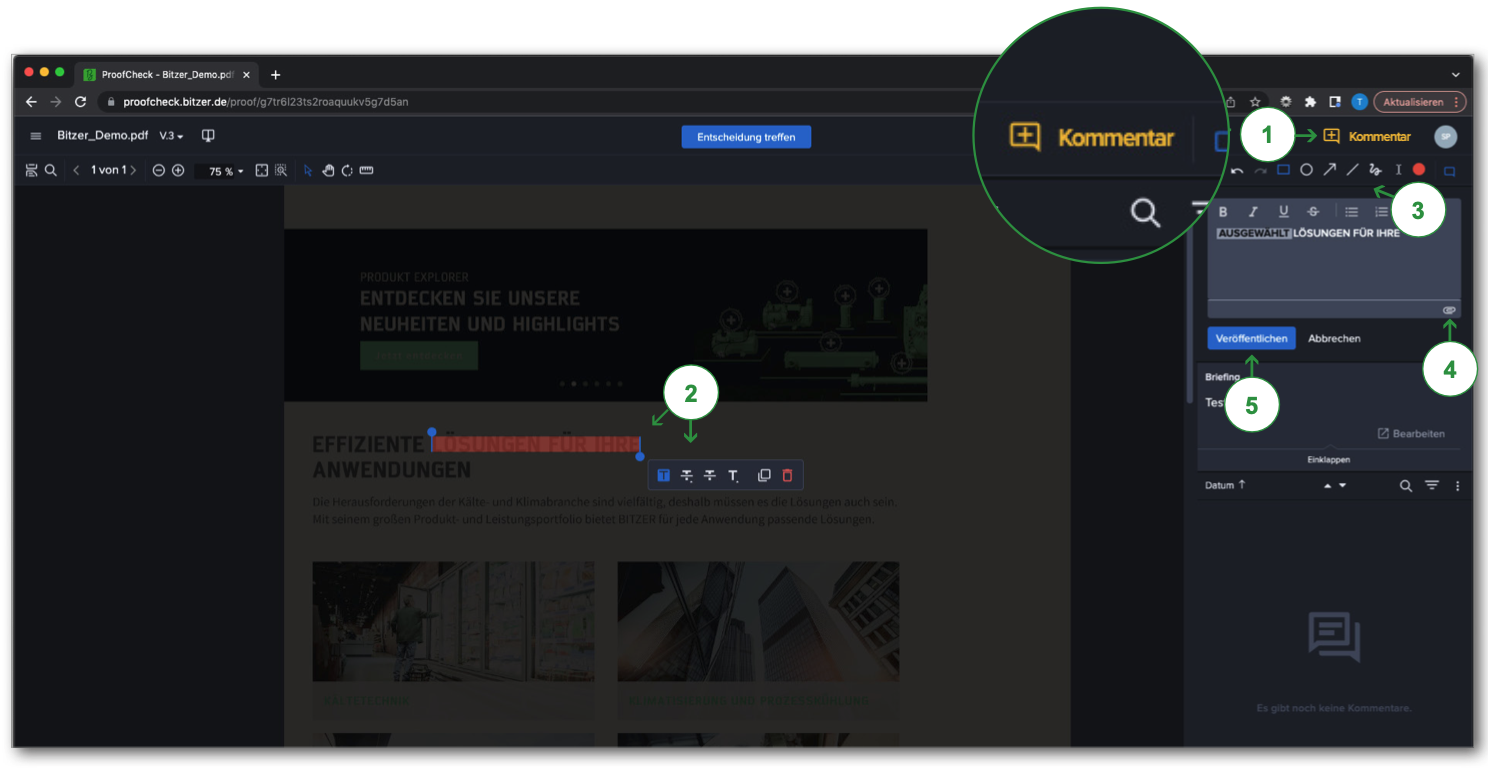
Task: Open the comment list three-dot menu
Action: point(1457,486)
